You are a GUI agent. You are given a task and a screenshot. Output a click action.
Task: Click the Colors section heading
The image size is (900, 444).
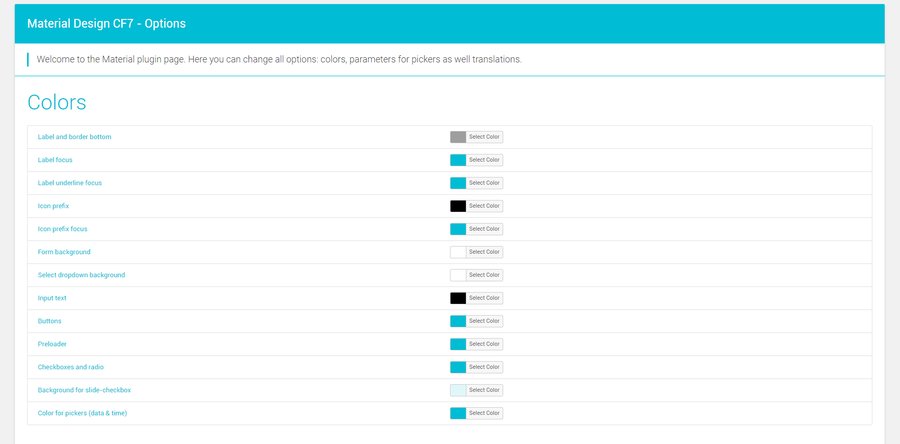tap(57, 102)
